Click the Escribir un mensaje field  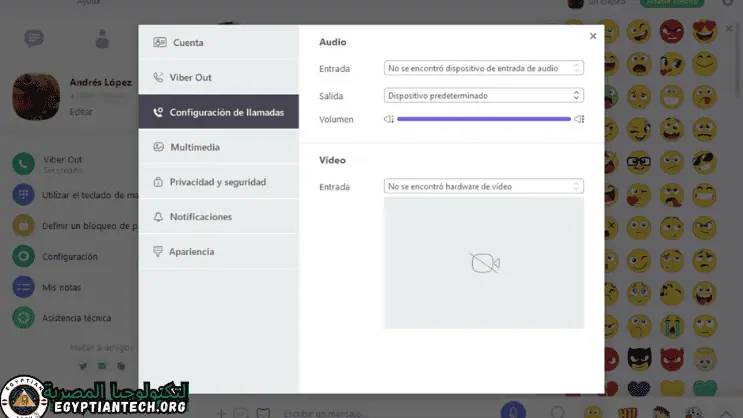325,413
